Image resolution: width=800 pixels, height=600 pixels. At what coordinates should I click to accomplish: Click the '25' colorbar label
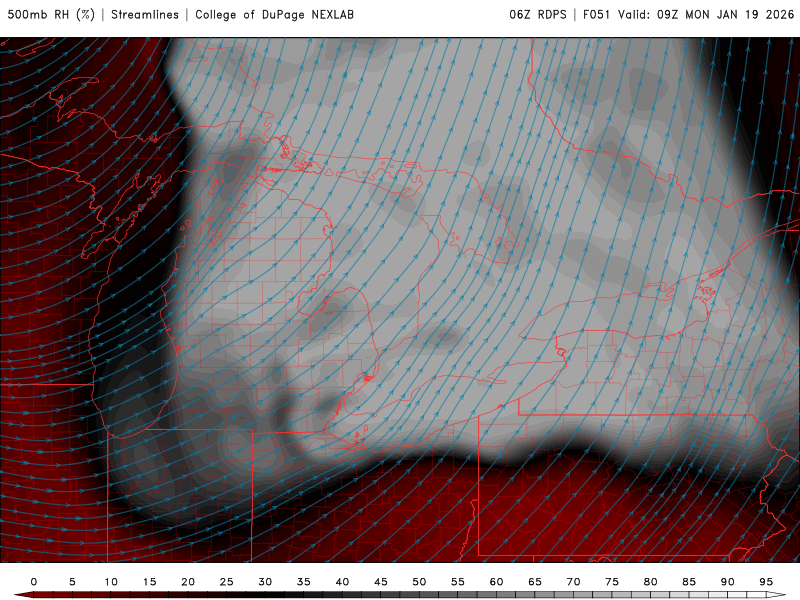[227, 582]
